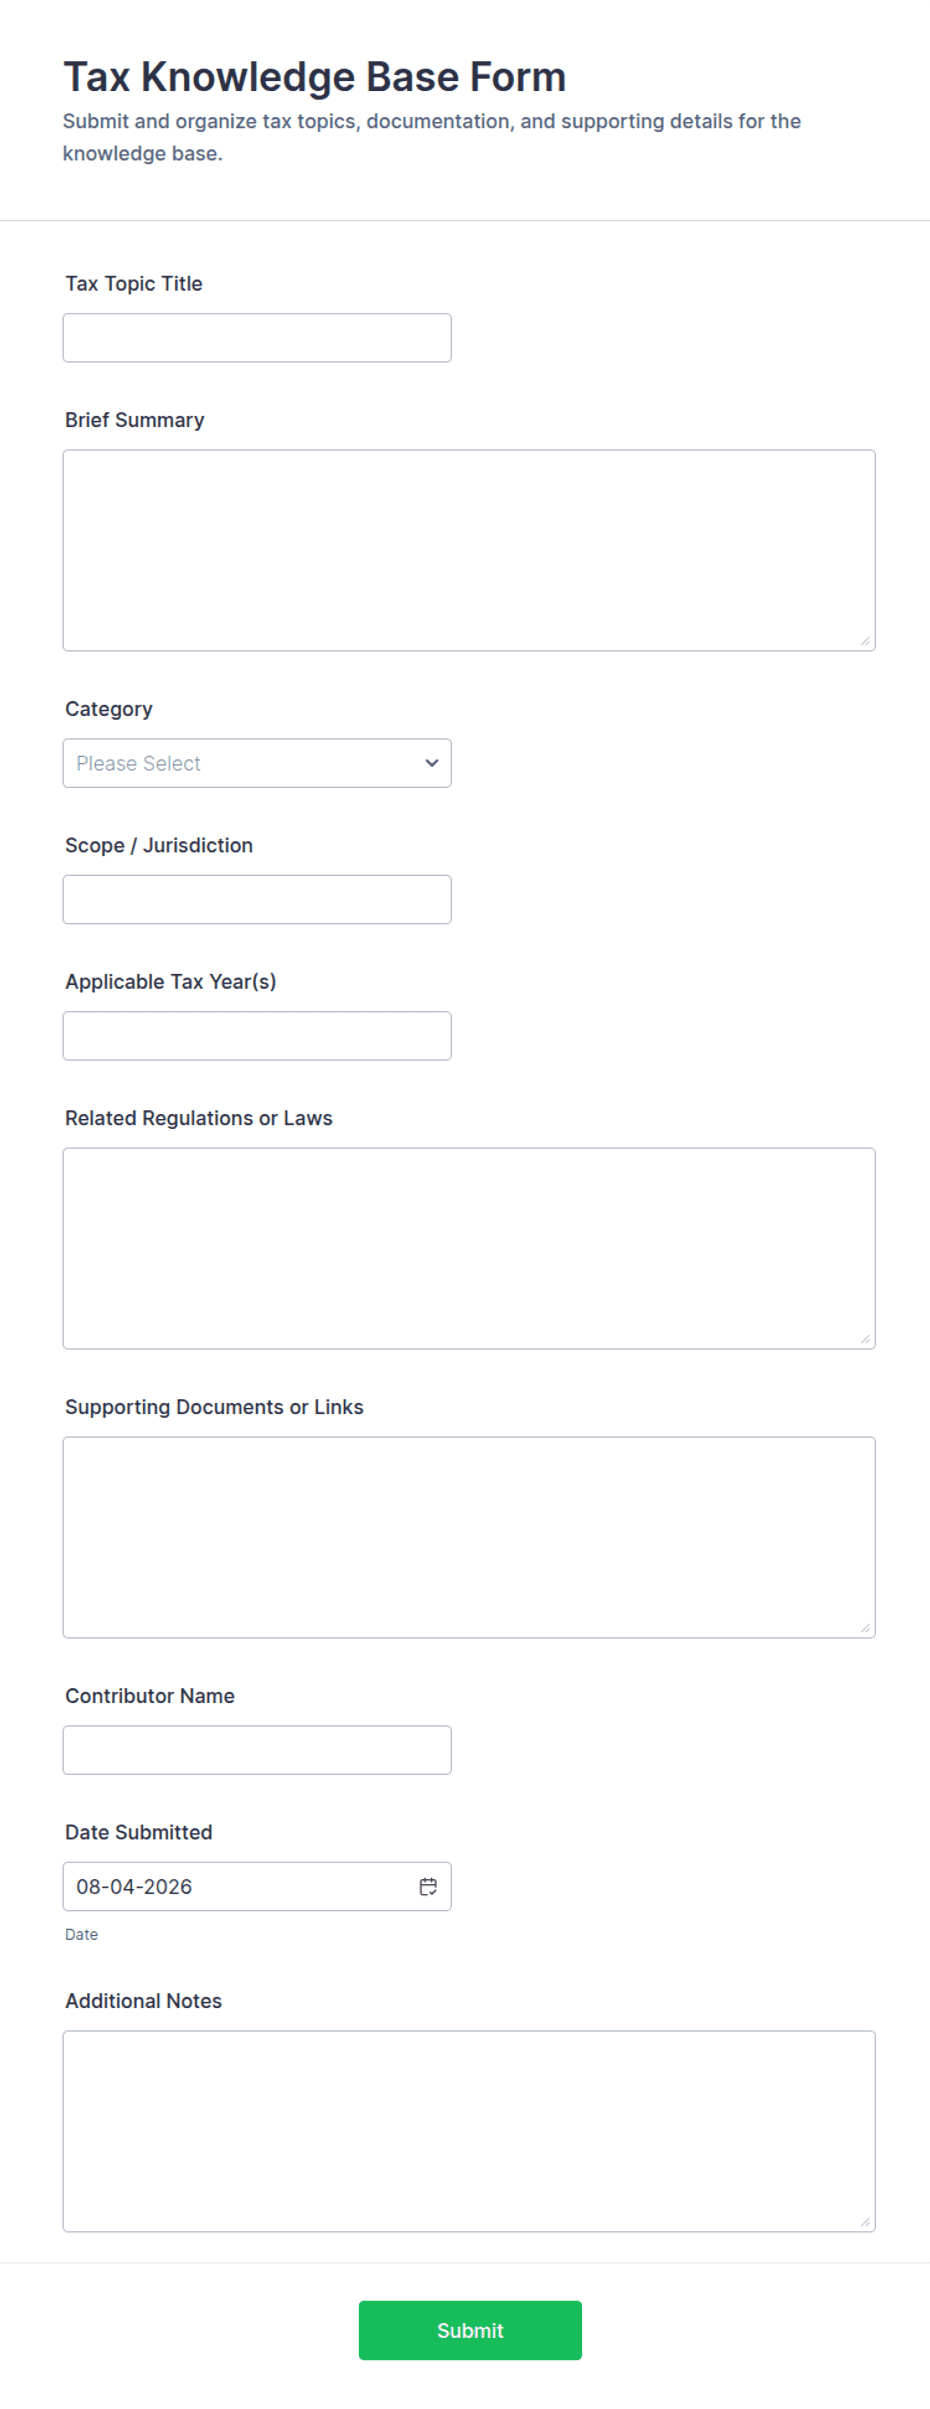Open the calendar picker icon
The width and height of the screenshot is (930, 2409).
click(428, 1886)
